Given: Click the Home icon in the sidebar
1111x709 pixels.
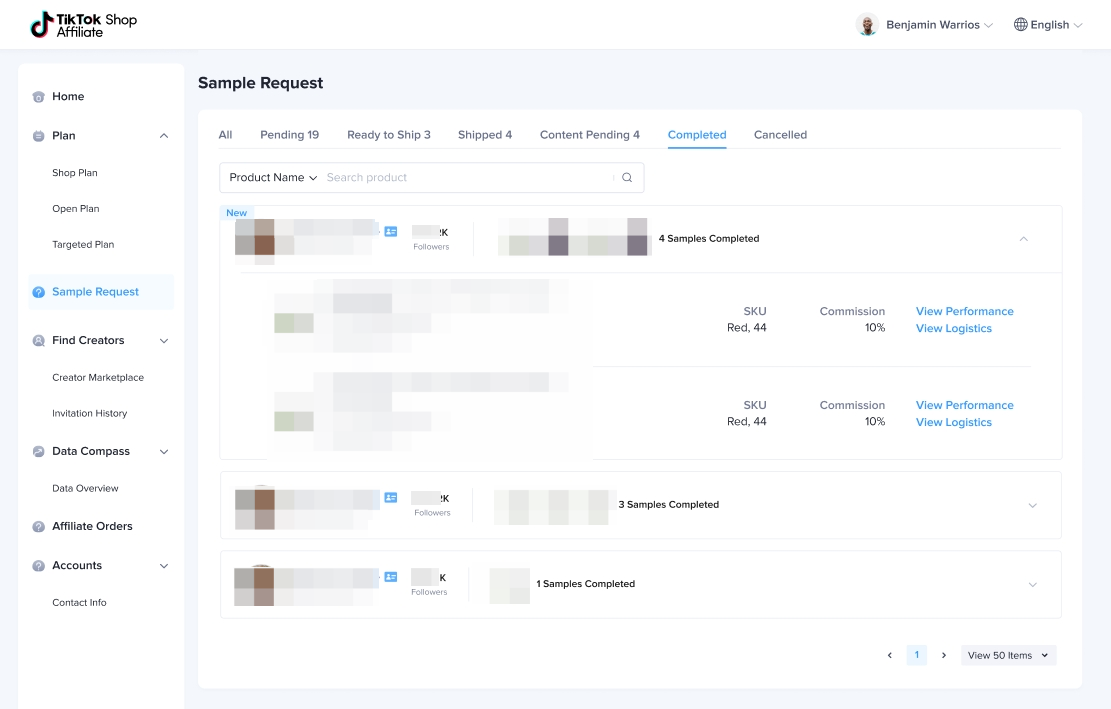Looking at the screenshot, I should pyautogui.click(x=38, y=97).
